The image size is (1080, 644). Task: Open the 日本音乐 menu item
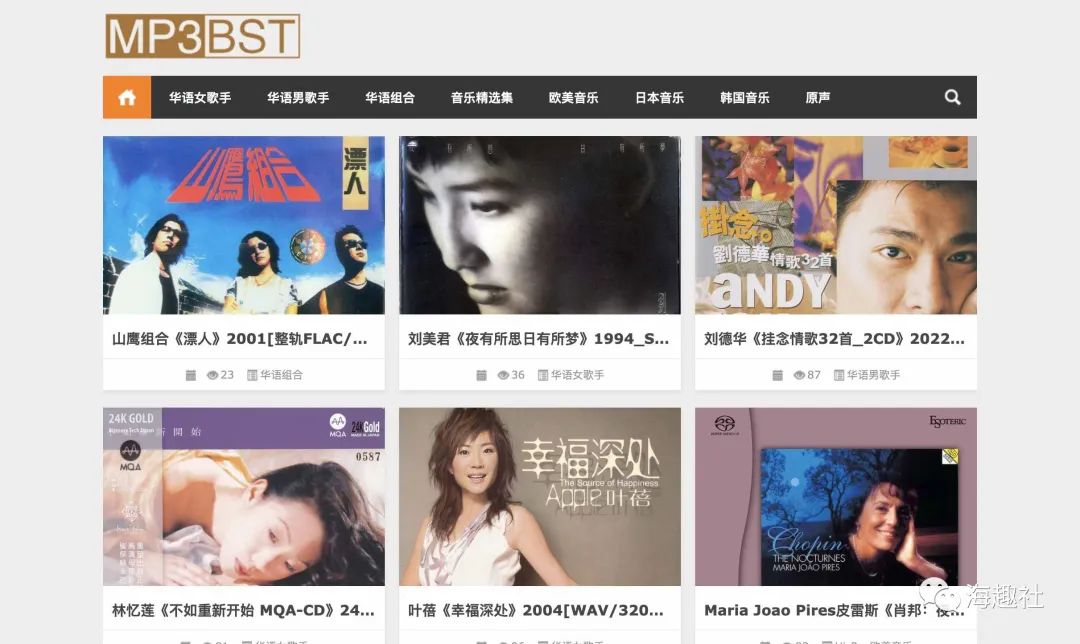pos(659,97)
